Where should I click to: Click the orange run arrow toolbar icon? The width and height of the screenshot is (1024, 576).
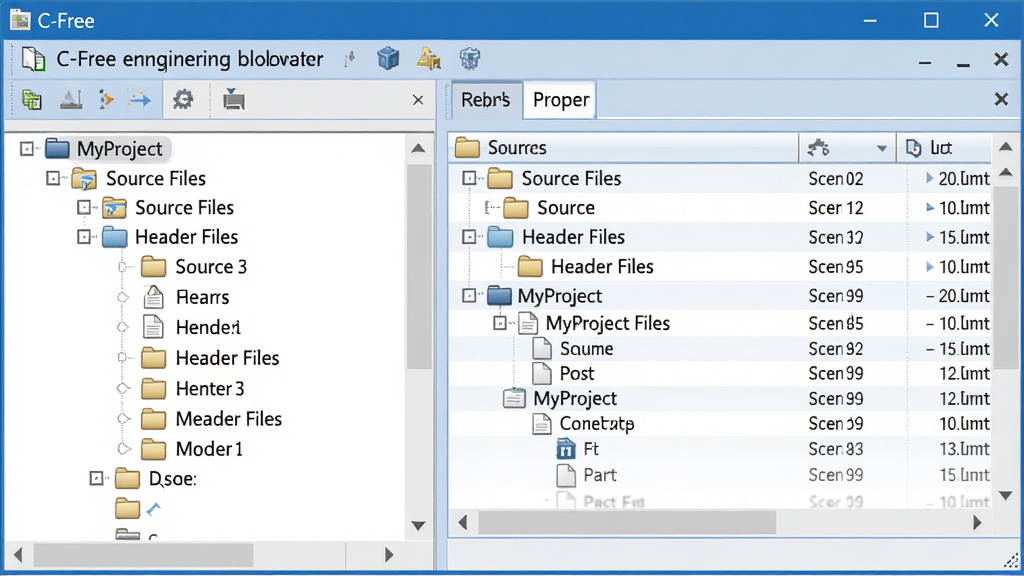click(106, 100)
